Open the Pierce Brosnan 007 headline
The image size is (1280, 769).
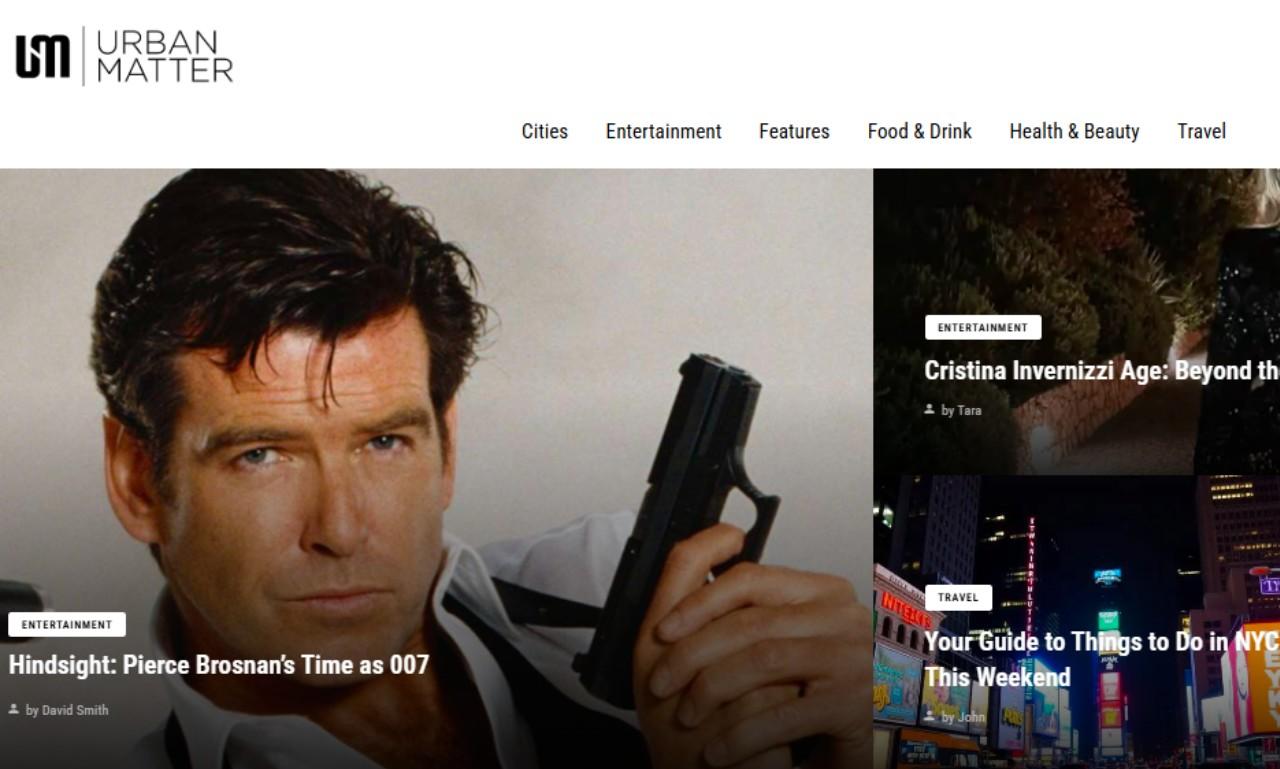click(219, 665)
